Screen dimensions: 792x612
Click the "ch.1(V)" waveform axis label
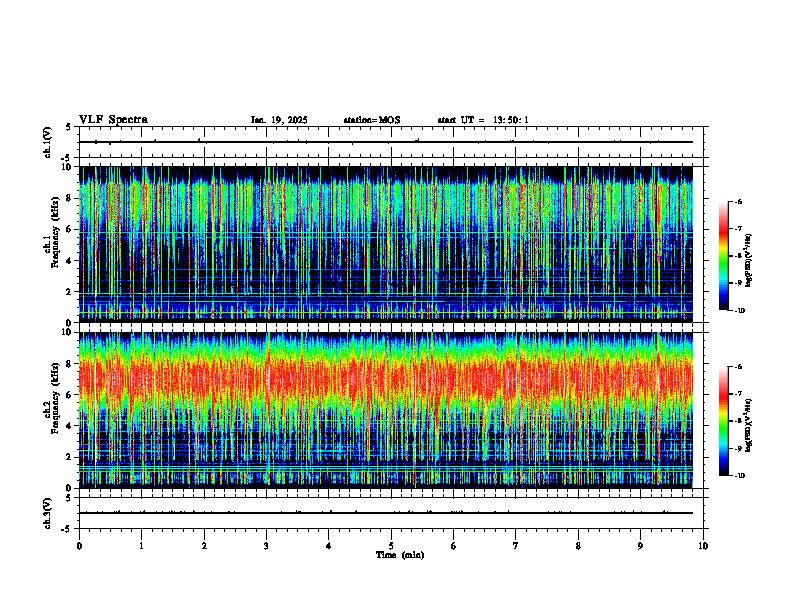(x=47, y=142)
